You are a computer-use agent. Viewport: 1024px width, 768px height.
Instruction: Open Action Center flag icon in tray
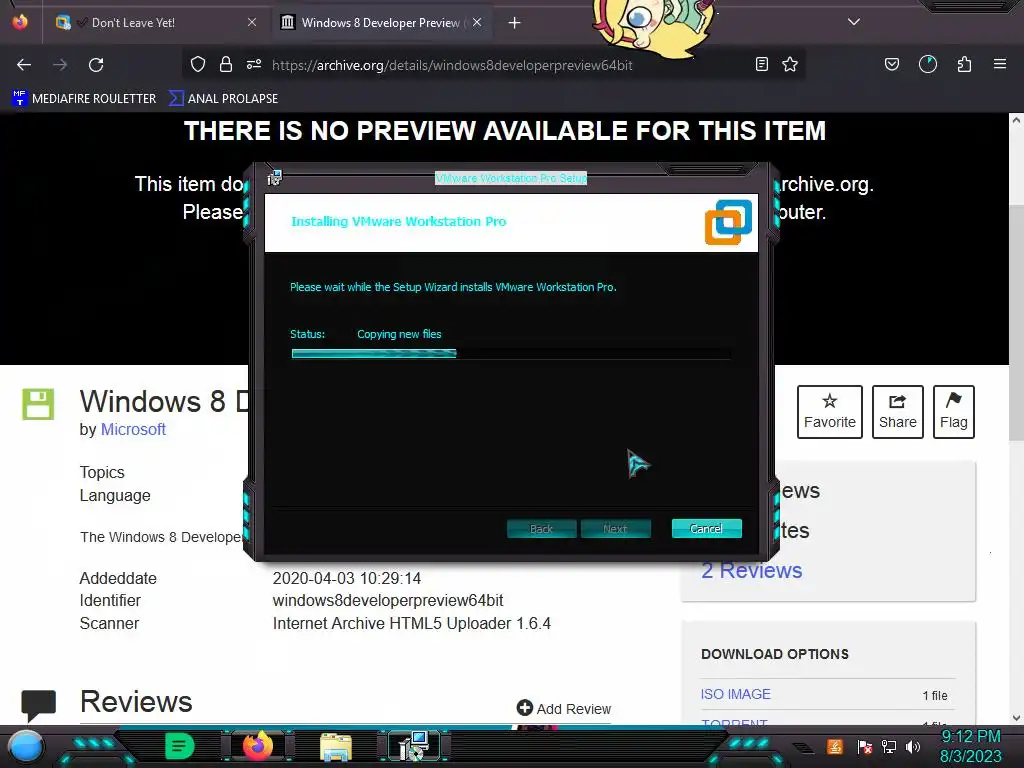tap(865, 746)
